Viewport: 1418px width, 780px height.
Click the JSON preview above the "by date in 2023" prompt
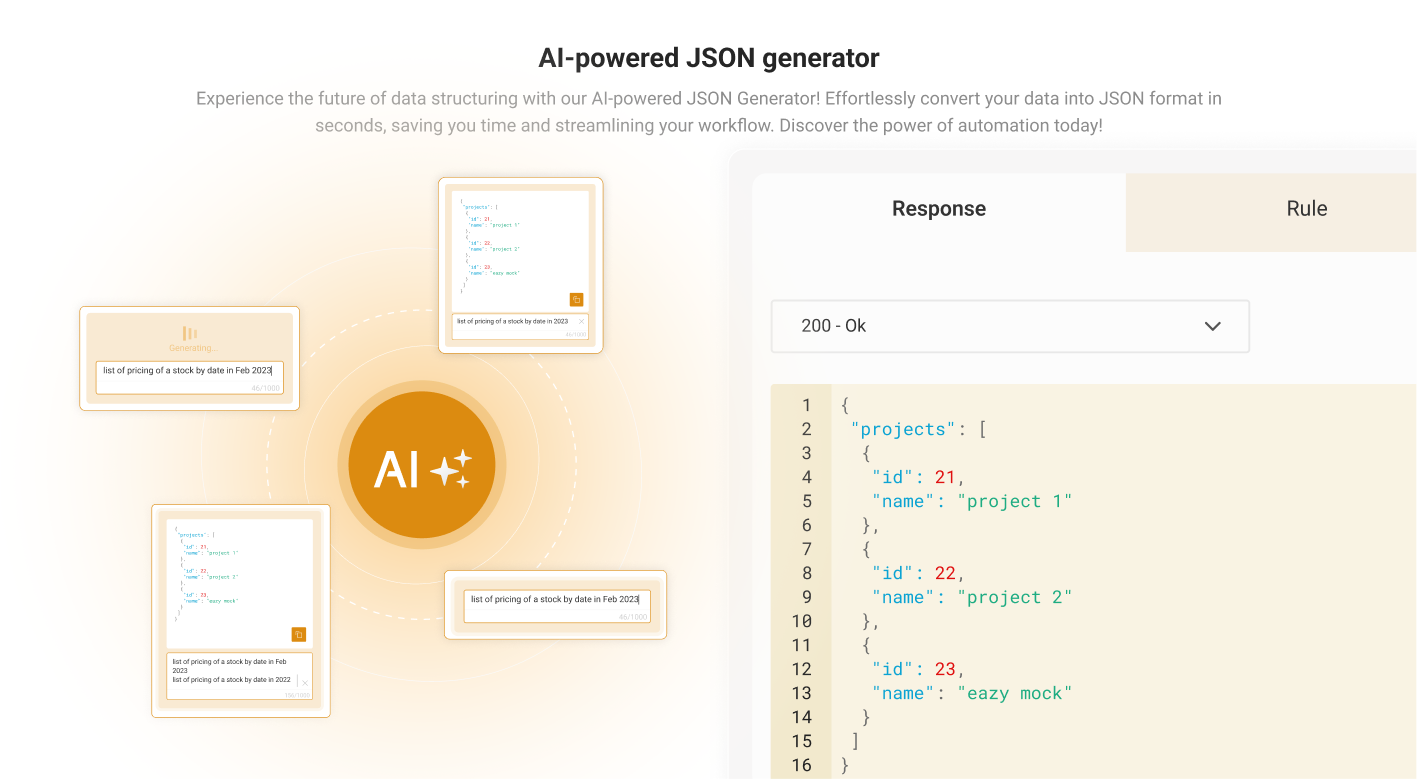pyautogui.click(x=520, y=250)
